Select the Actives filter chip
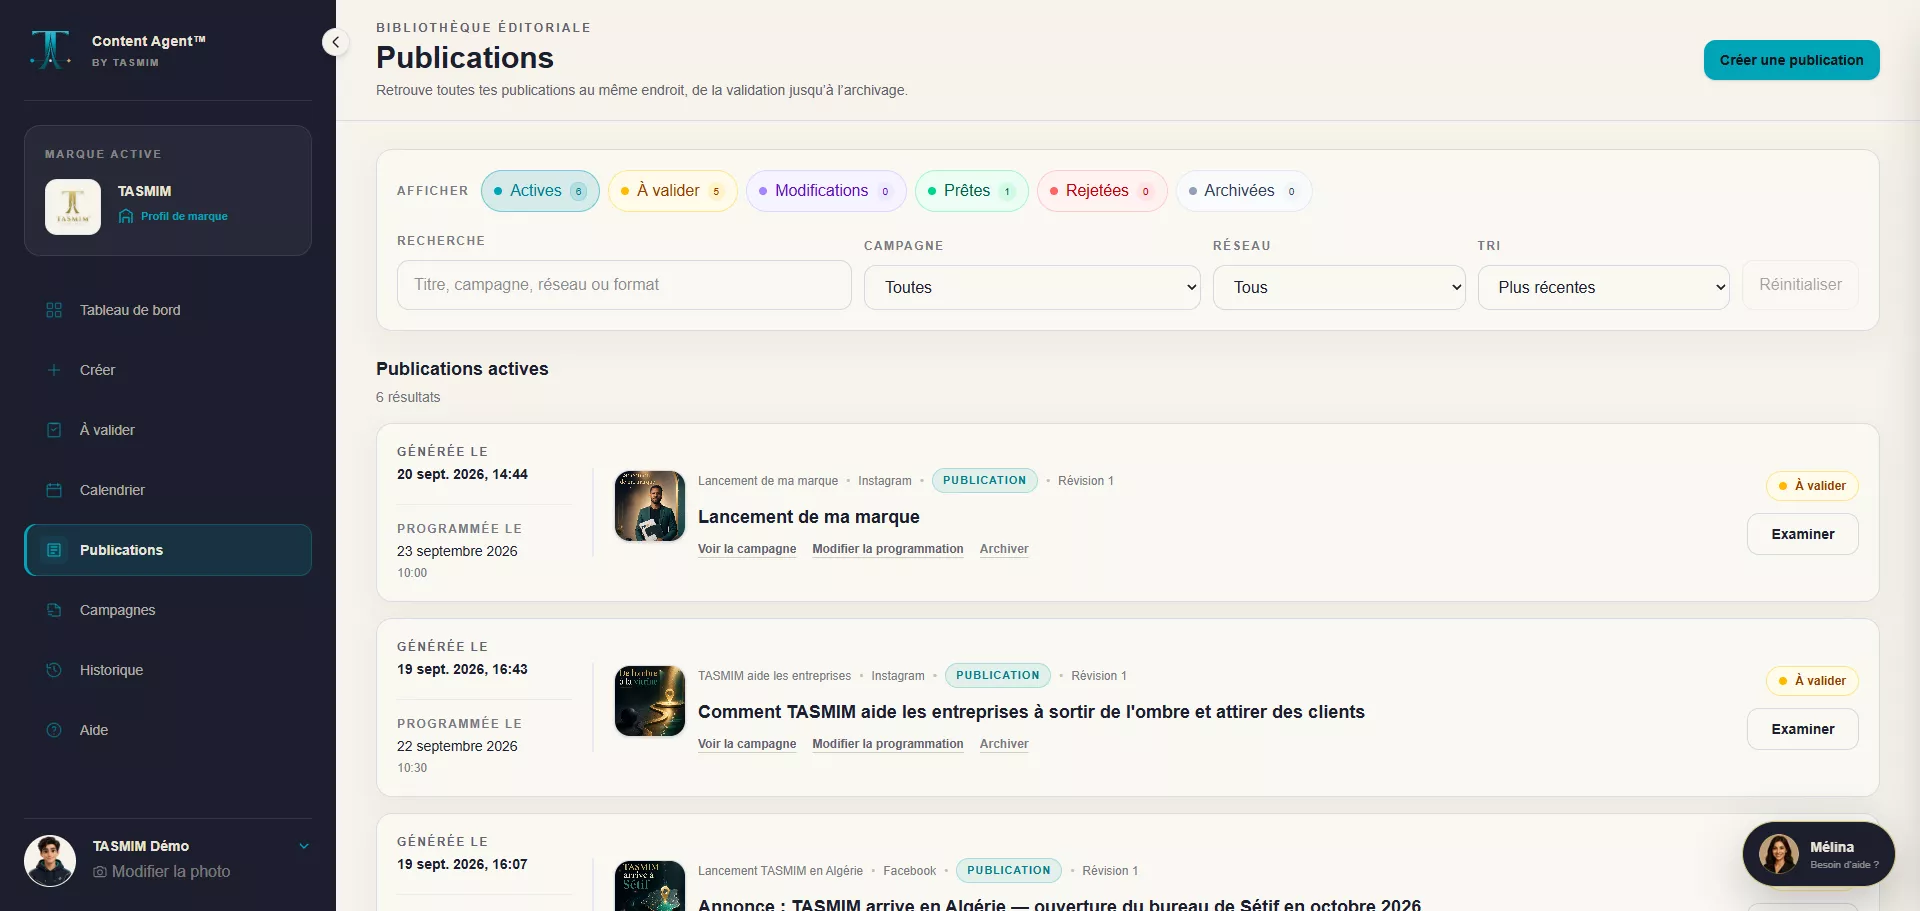 pos(540,191)
